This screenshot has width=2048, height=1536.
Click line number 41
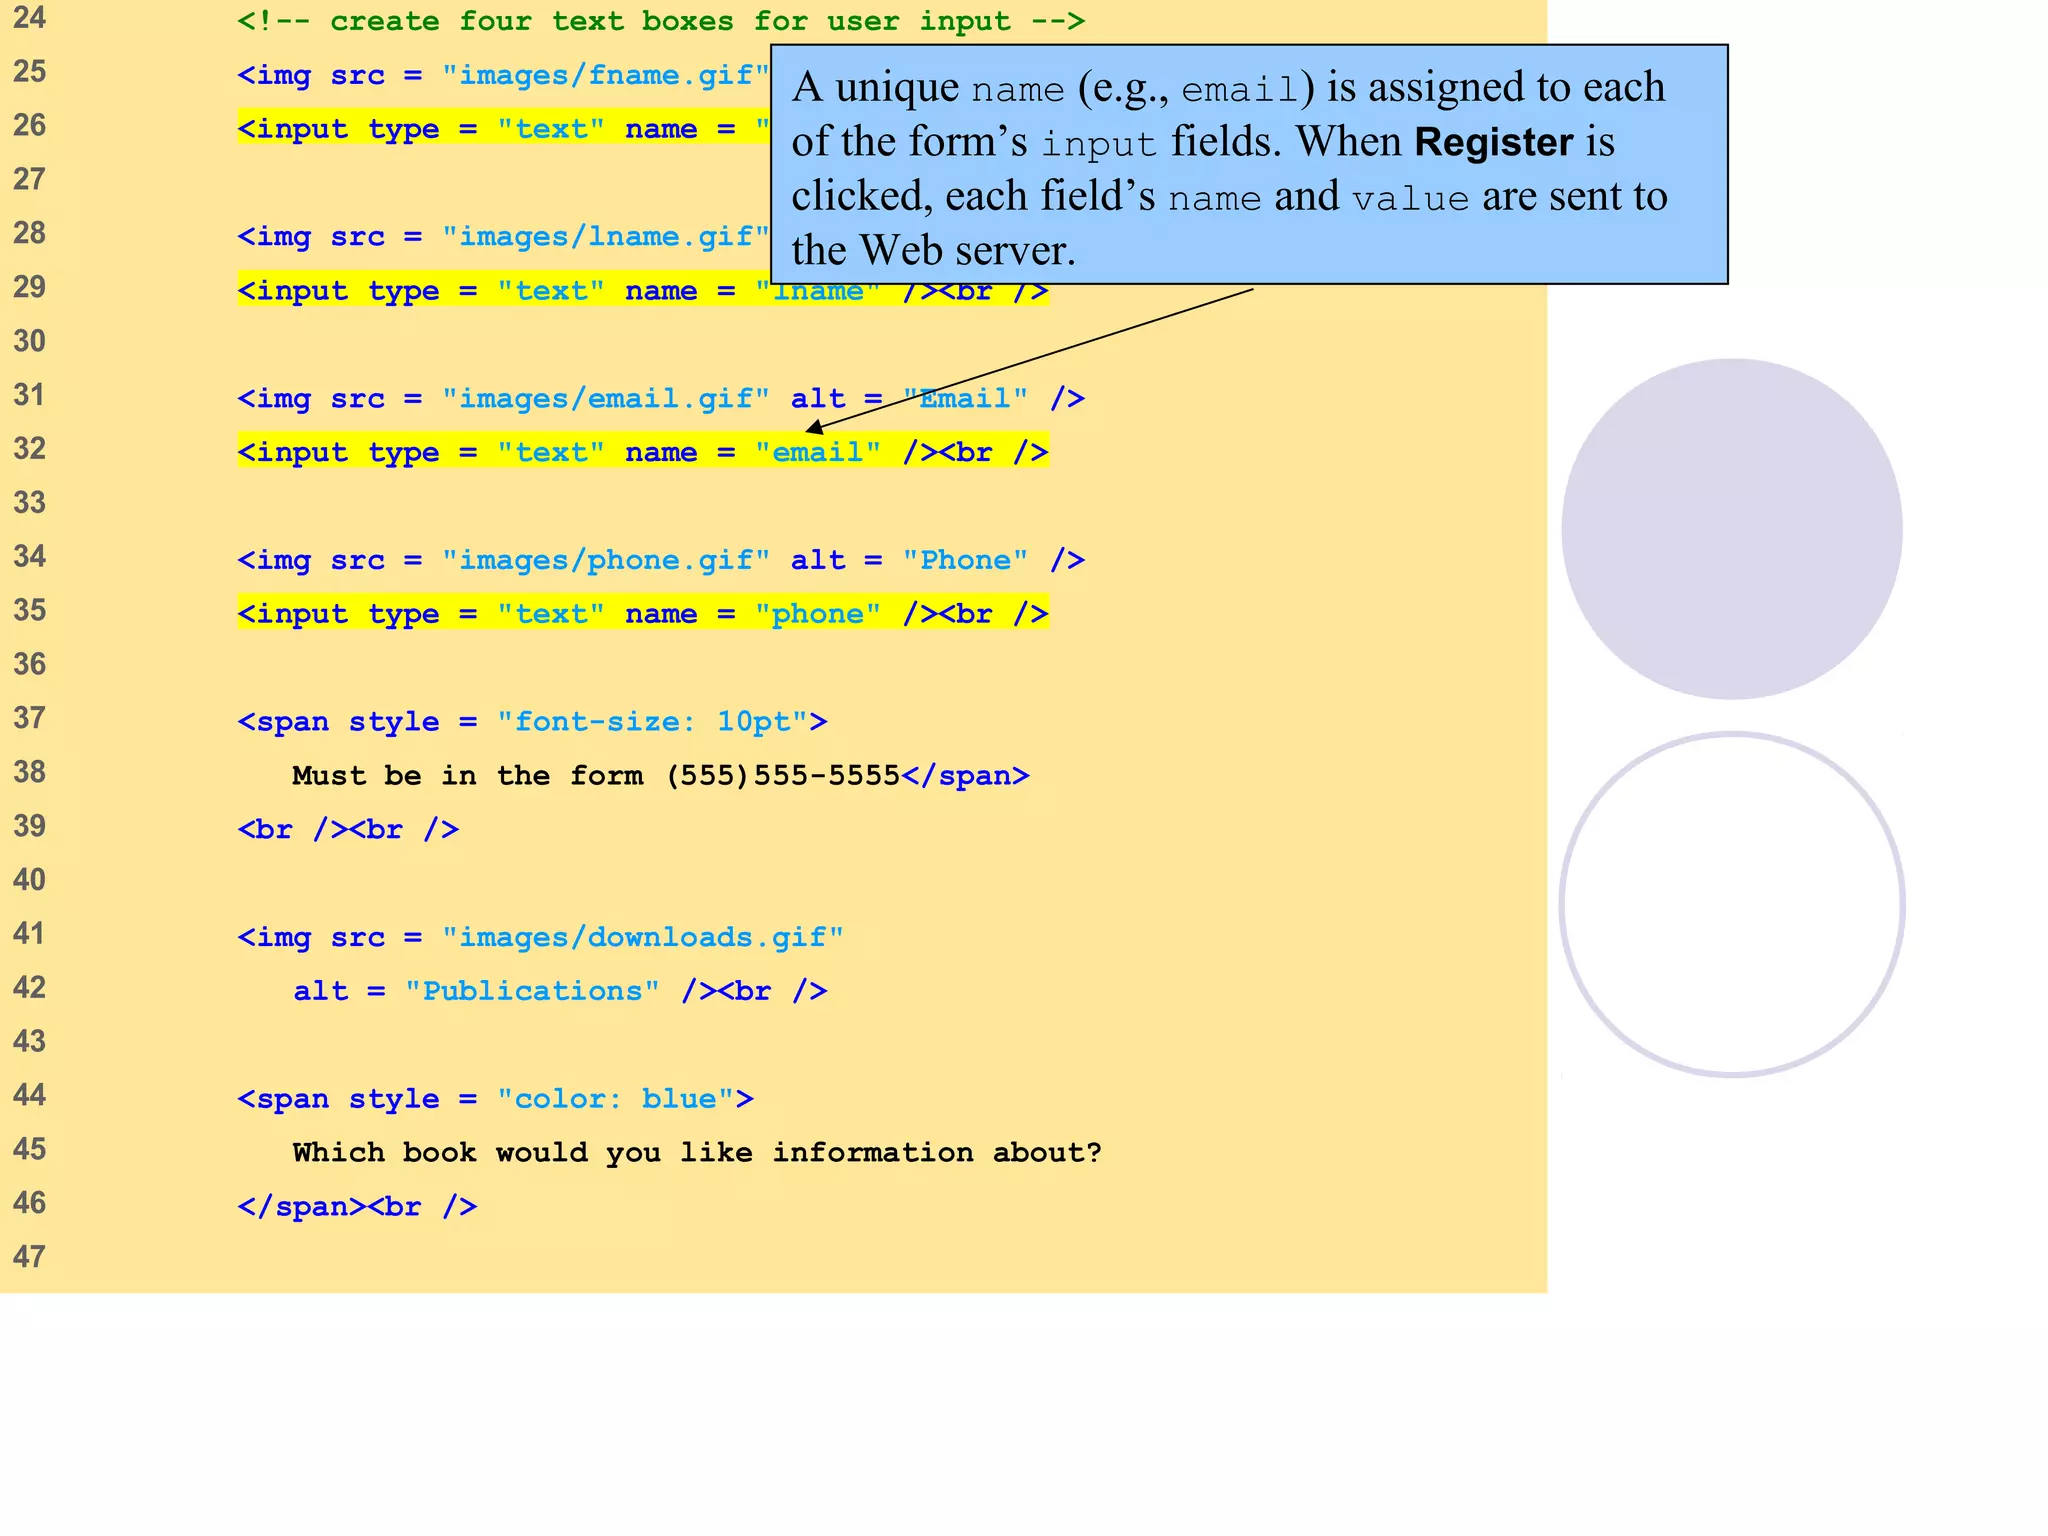point(30,934)
